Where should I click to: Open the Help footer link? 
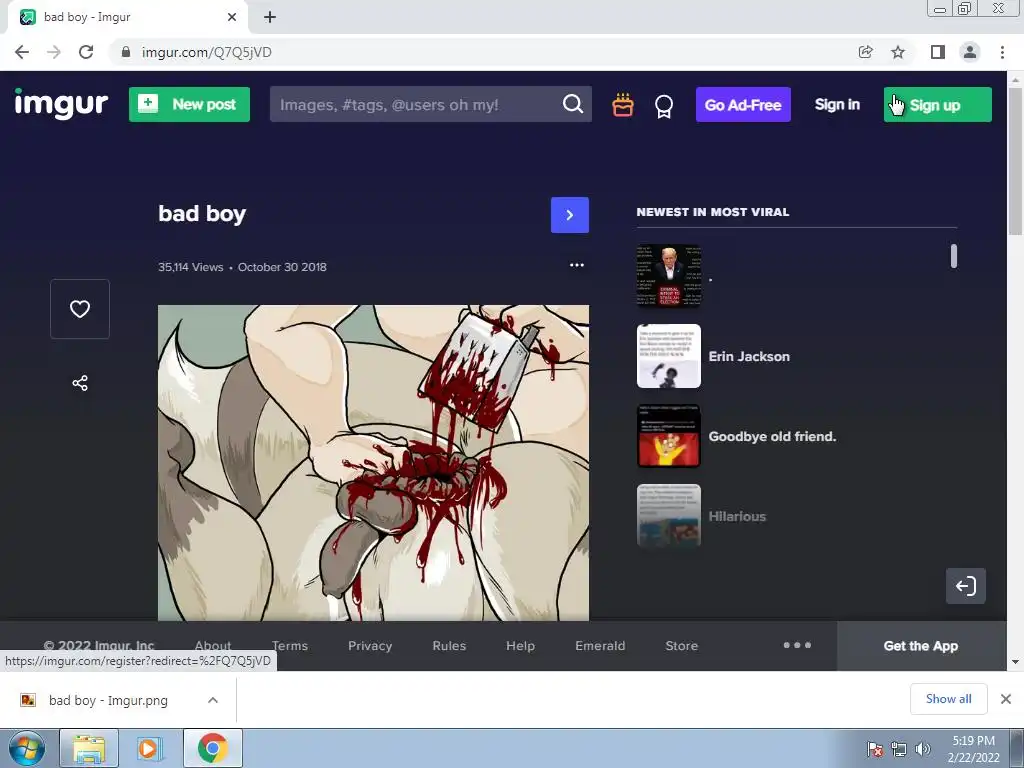pos(520,646)
